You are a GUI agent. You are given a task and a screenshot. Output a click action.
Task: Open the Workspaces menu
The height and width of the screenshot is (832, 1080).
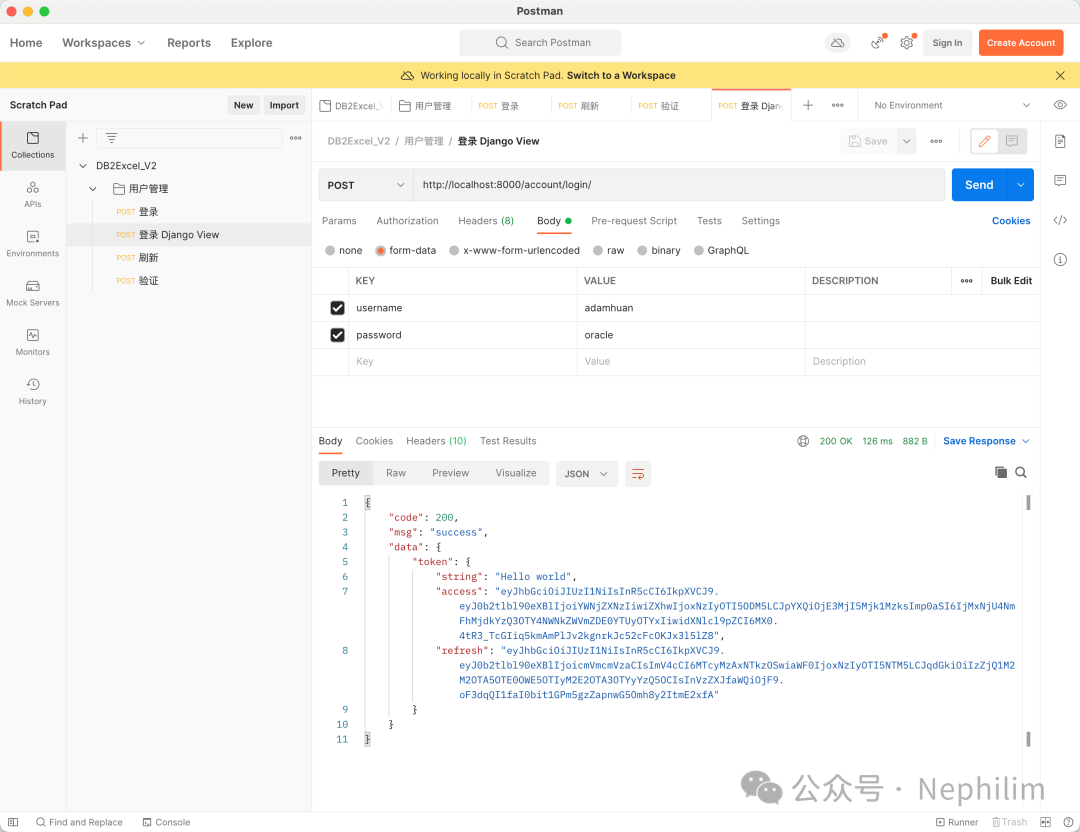(x=104, y=43)
